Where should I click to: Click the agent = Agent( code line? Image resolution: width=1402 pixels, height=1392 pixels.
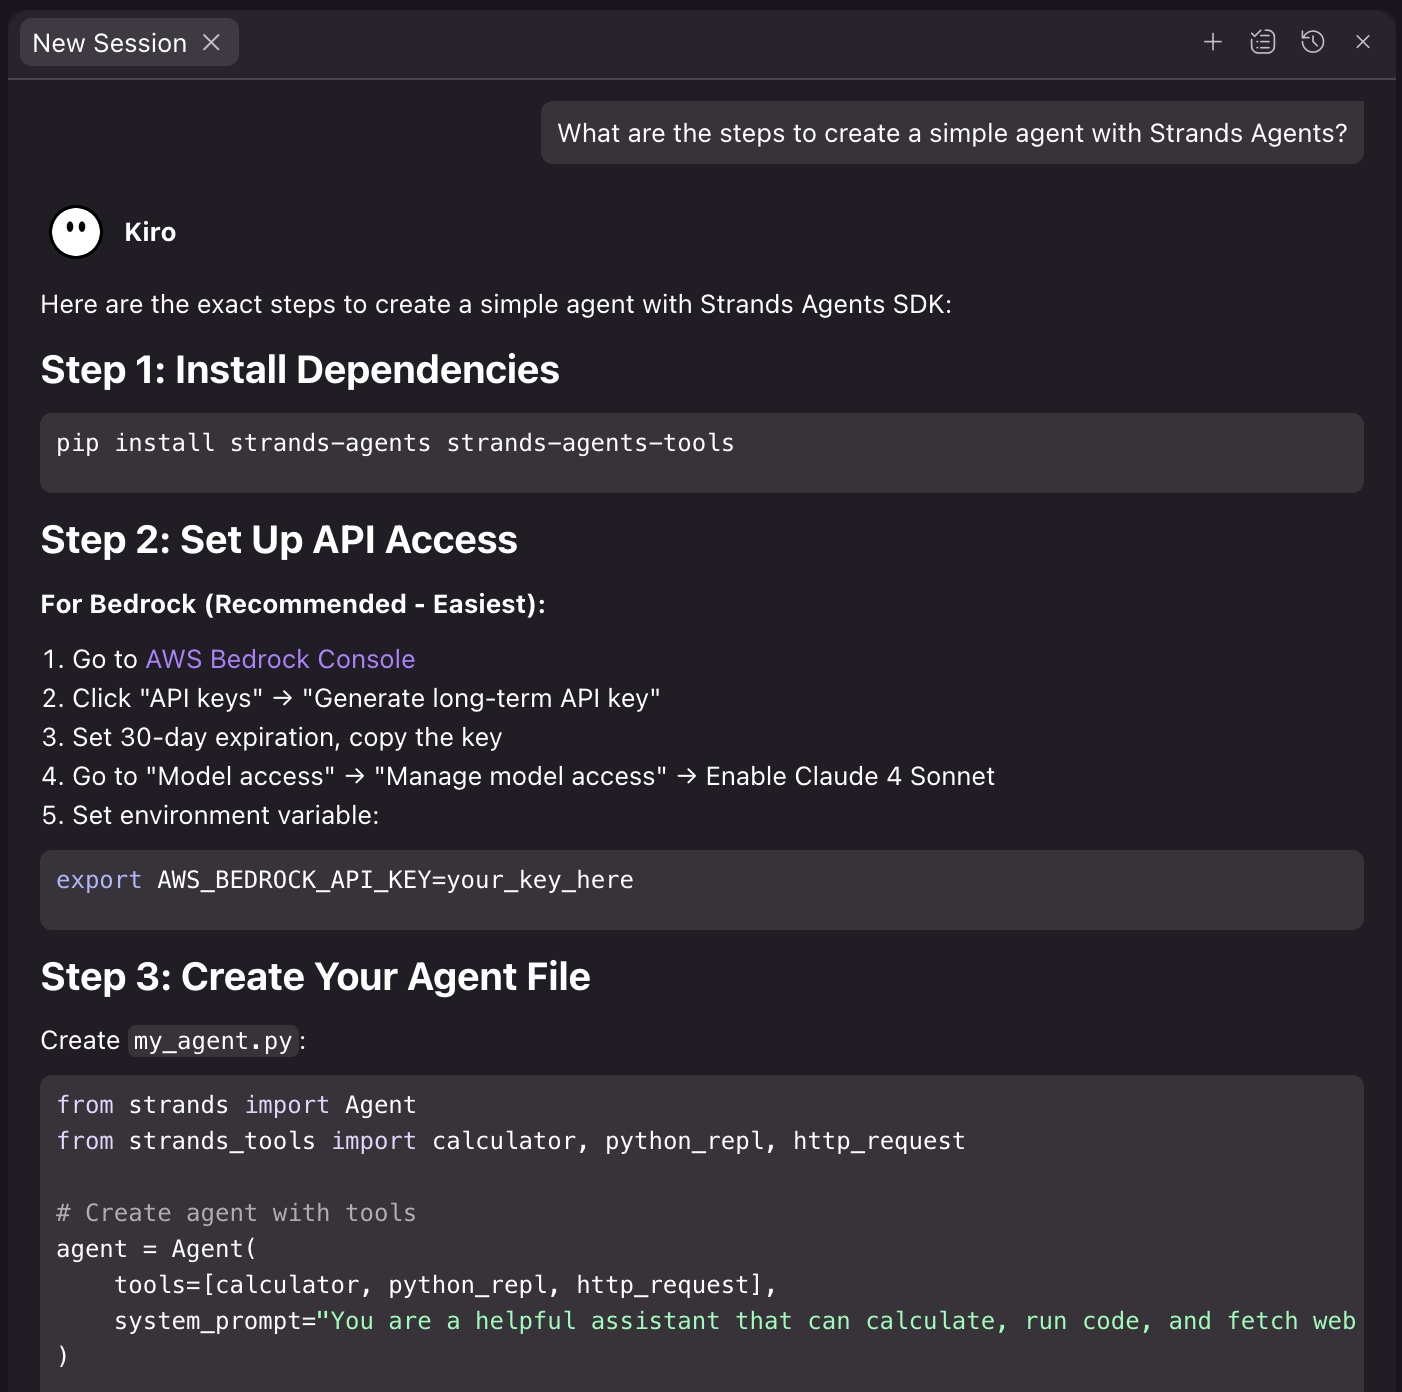(156, 1249)
